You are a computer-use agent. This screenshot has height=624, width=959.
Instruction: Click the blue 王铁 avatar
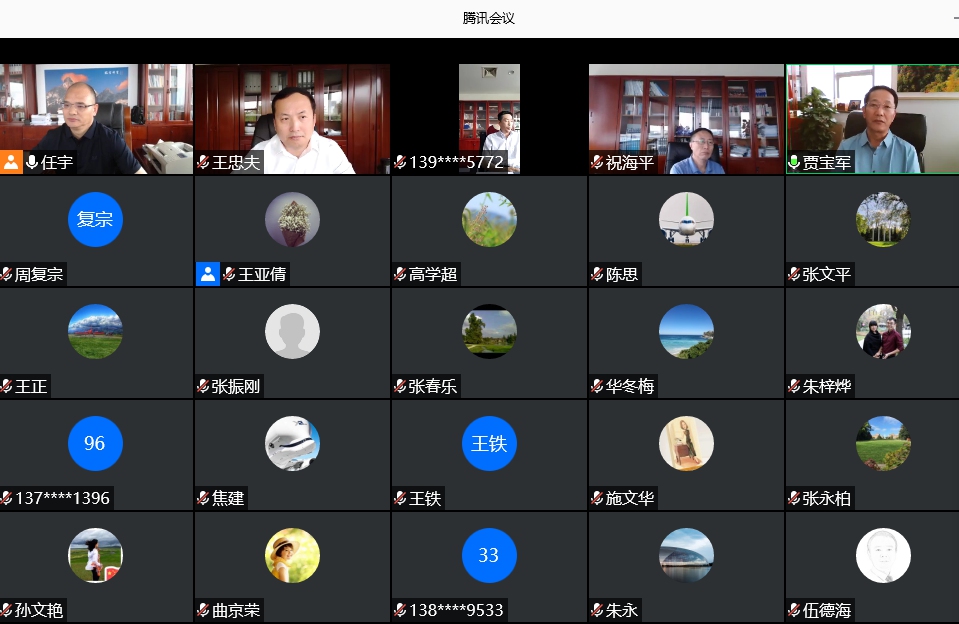point(489,443)
